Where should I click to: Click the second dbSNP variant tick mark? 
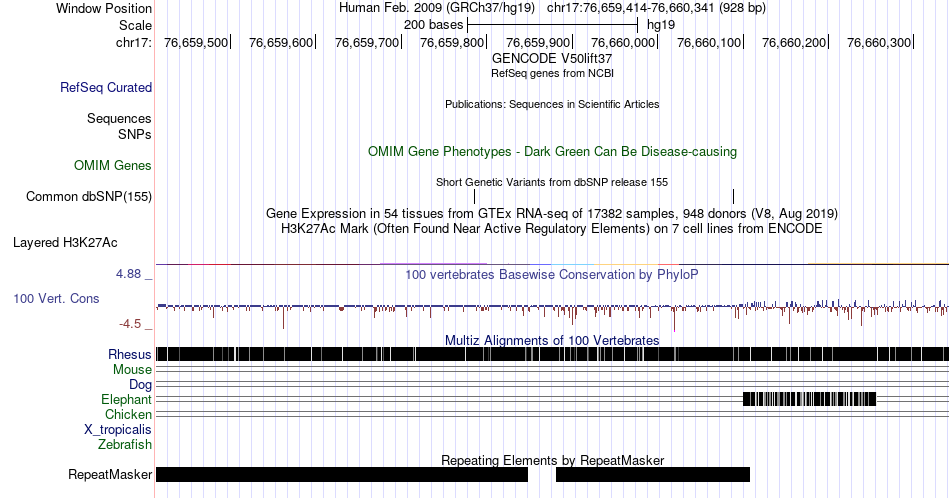(x=733, y=196)
